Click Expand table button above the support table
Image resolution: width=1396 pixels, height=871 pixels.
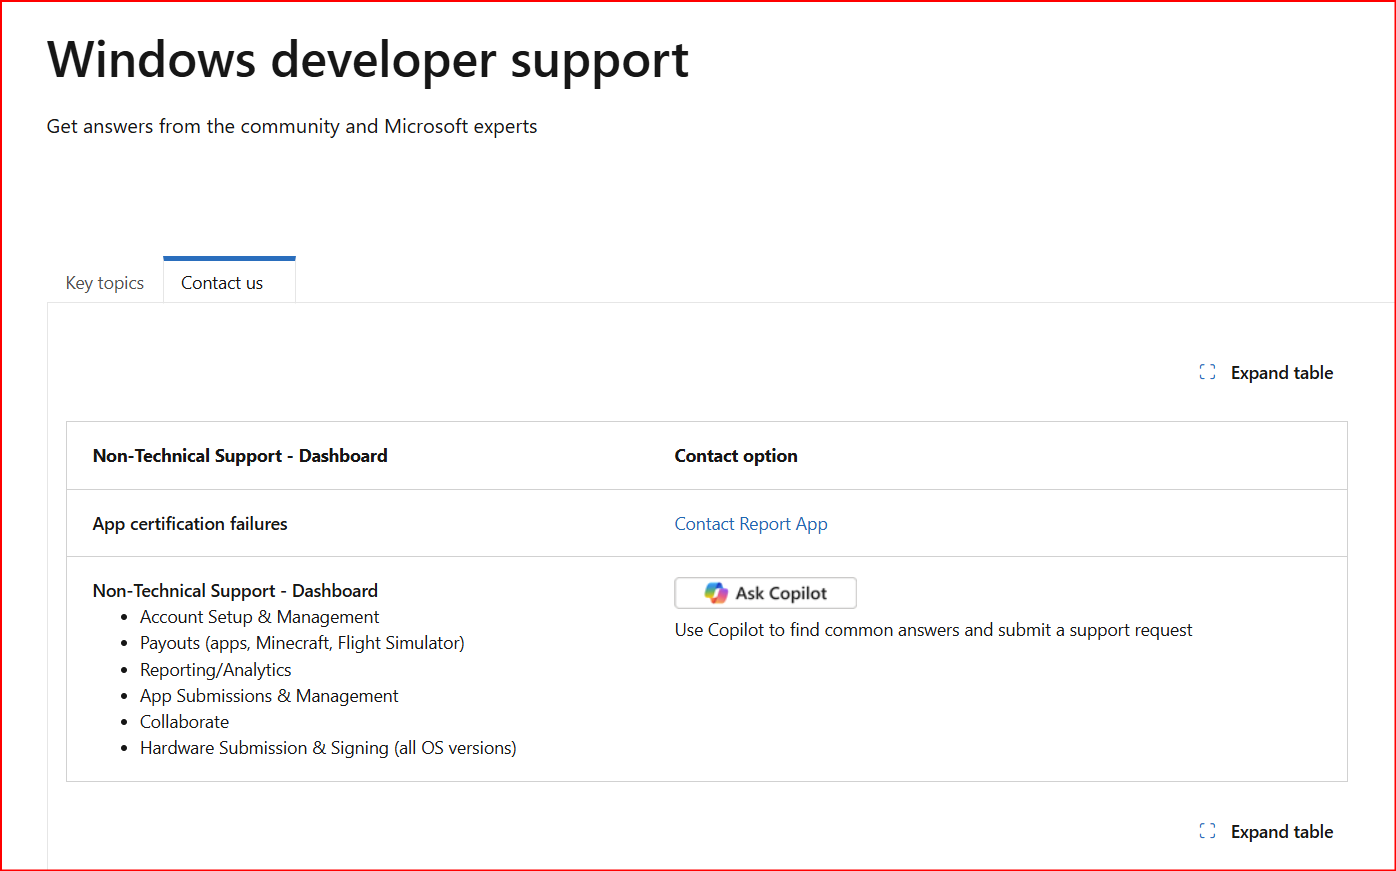tap(1266, 373)
